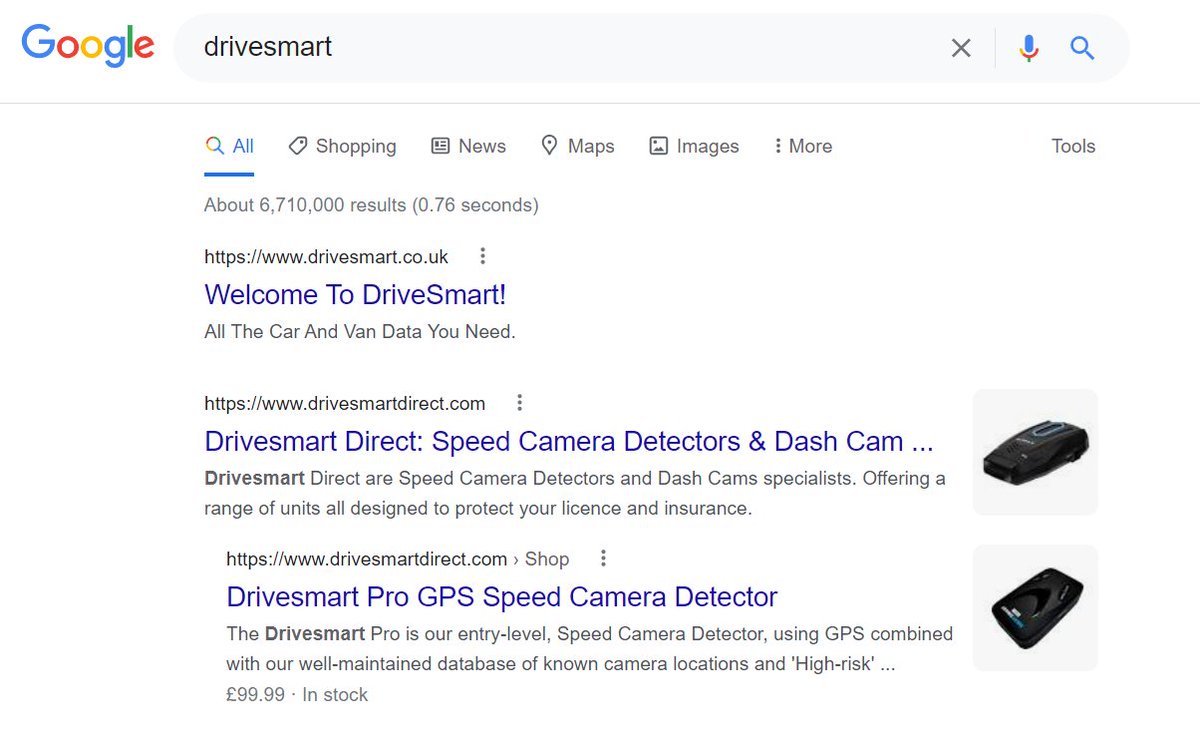Click About 6,710,000 results text
The image size is (1200, 743).
pyautogui.click(x=371, y=205)
